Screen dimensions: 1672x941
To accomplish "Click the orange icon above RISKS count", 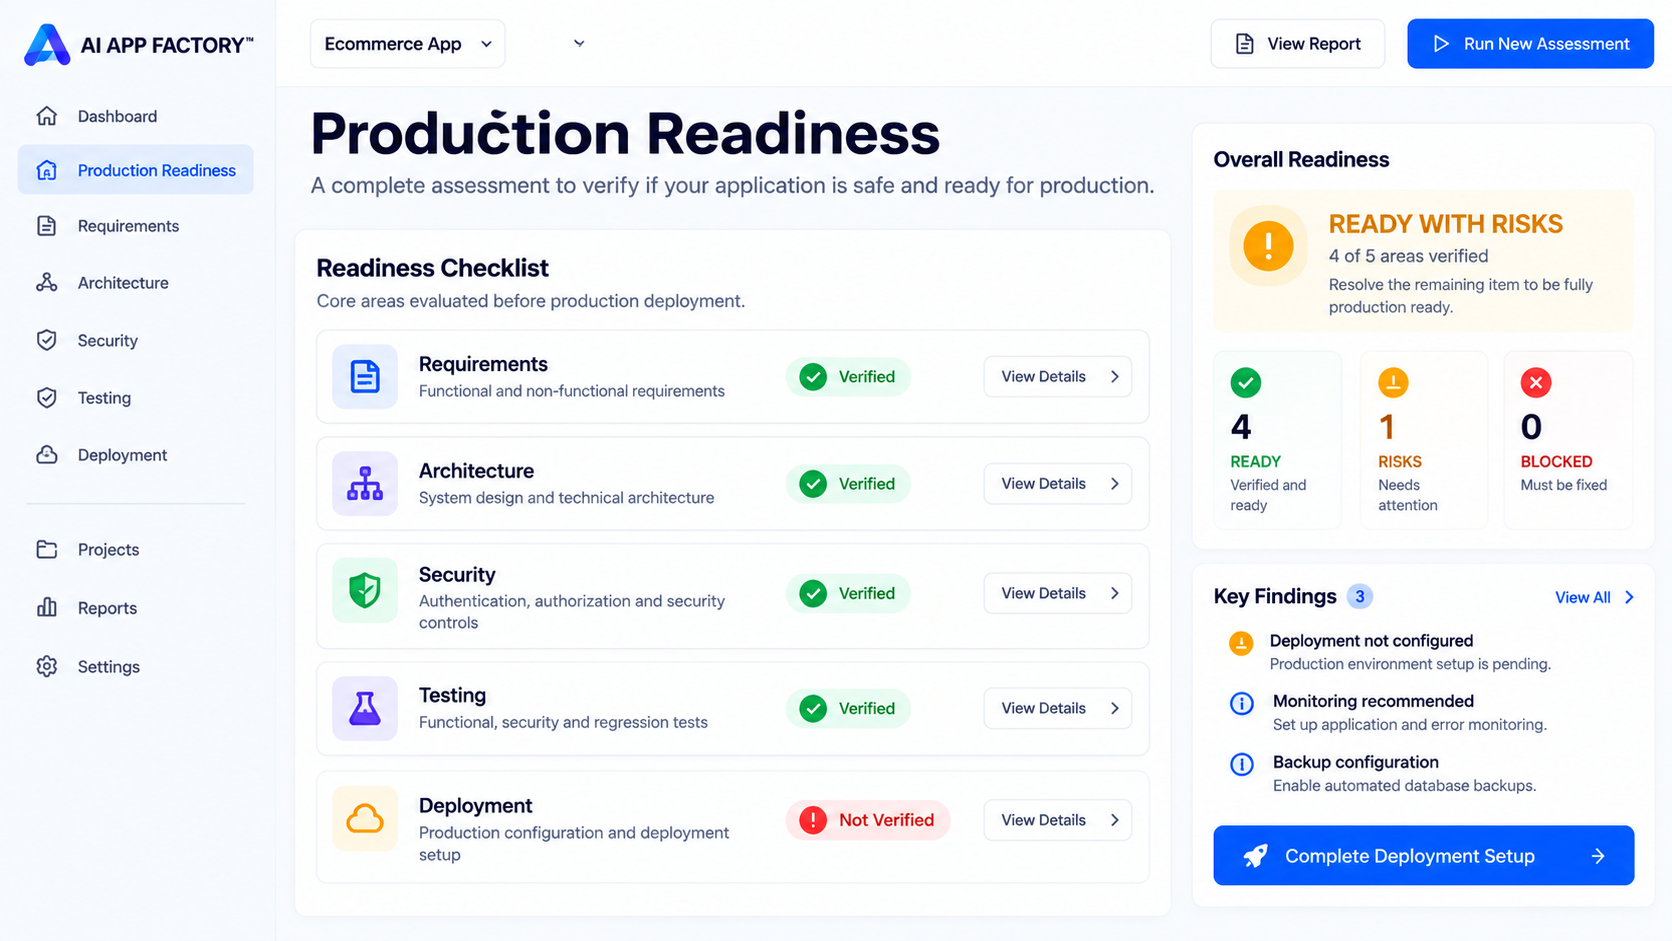I will [x=1393, y=383].
